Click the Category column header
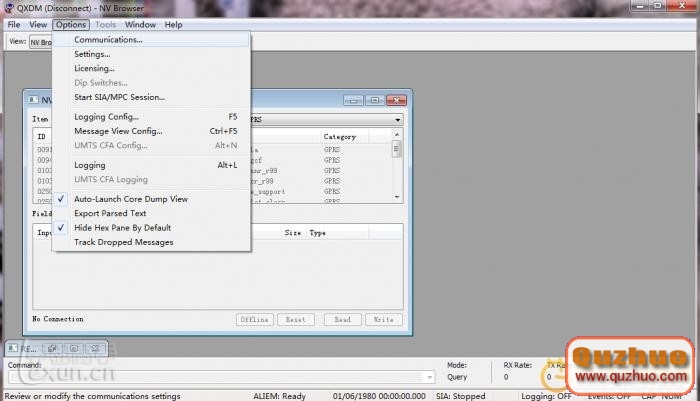The image size is (700, 401). point(340,137)
